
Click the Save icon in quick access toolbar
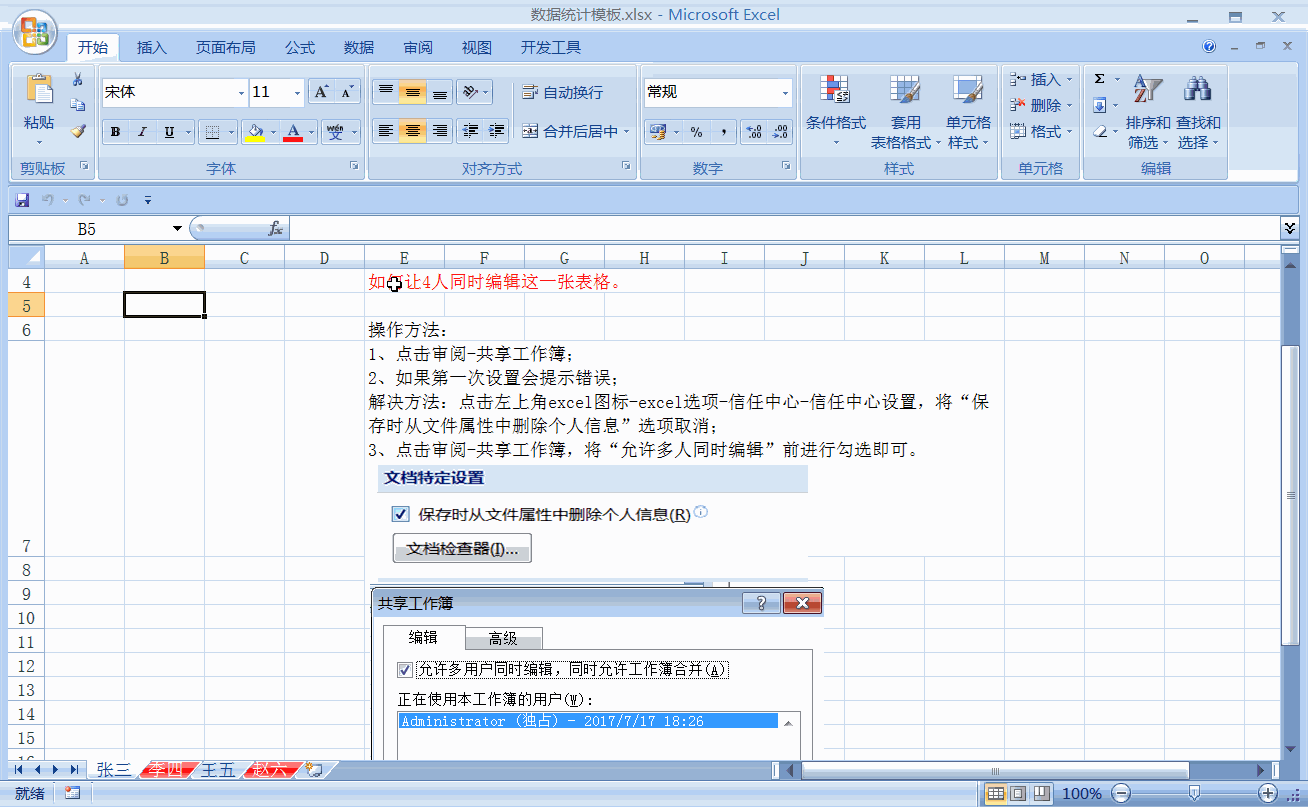(22, 200)
